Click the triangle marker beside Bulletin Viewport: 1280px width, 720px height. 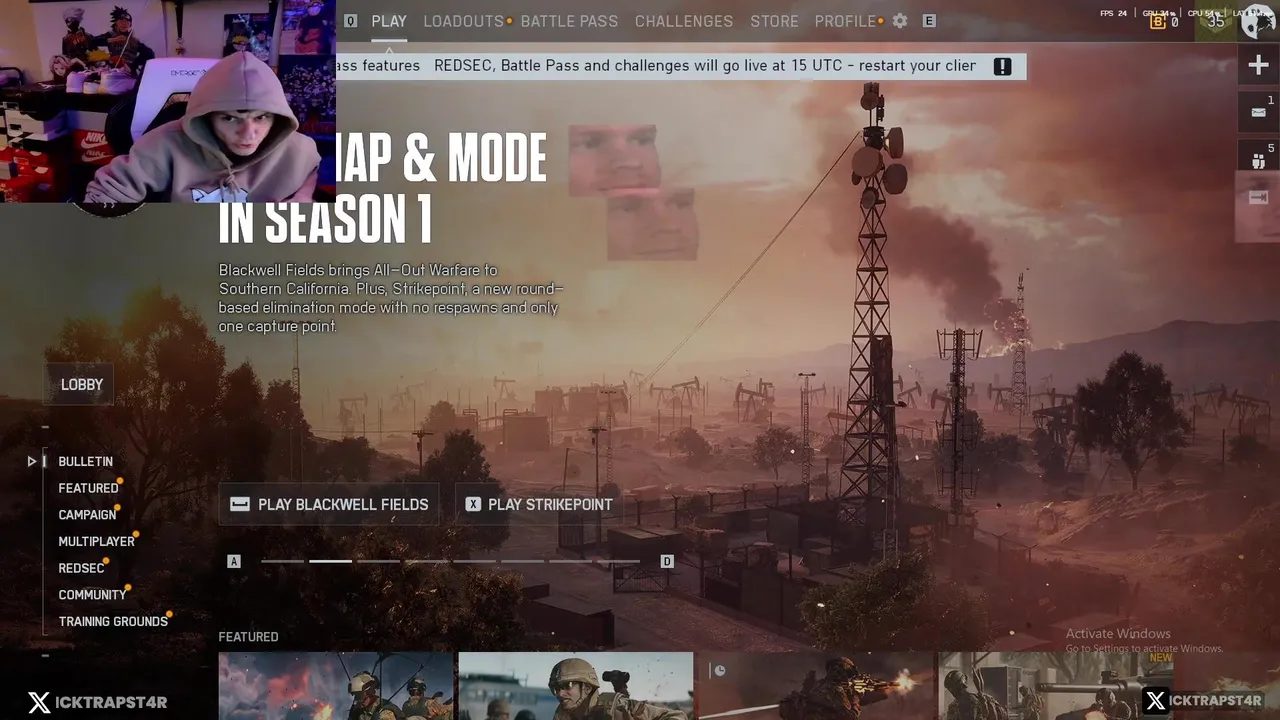32,461
